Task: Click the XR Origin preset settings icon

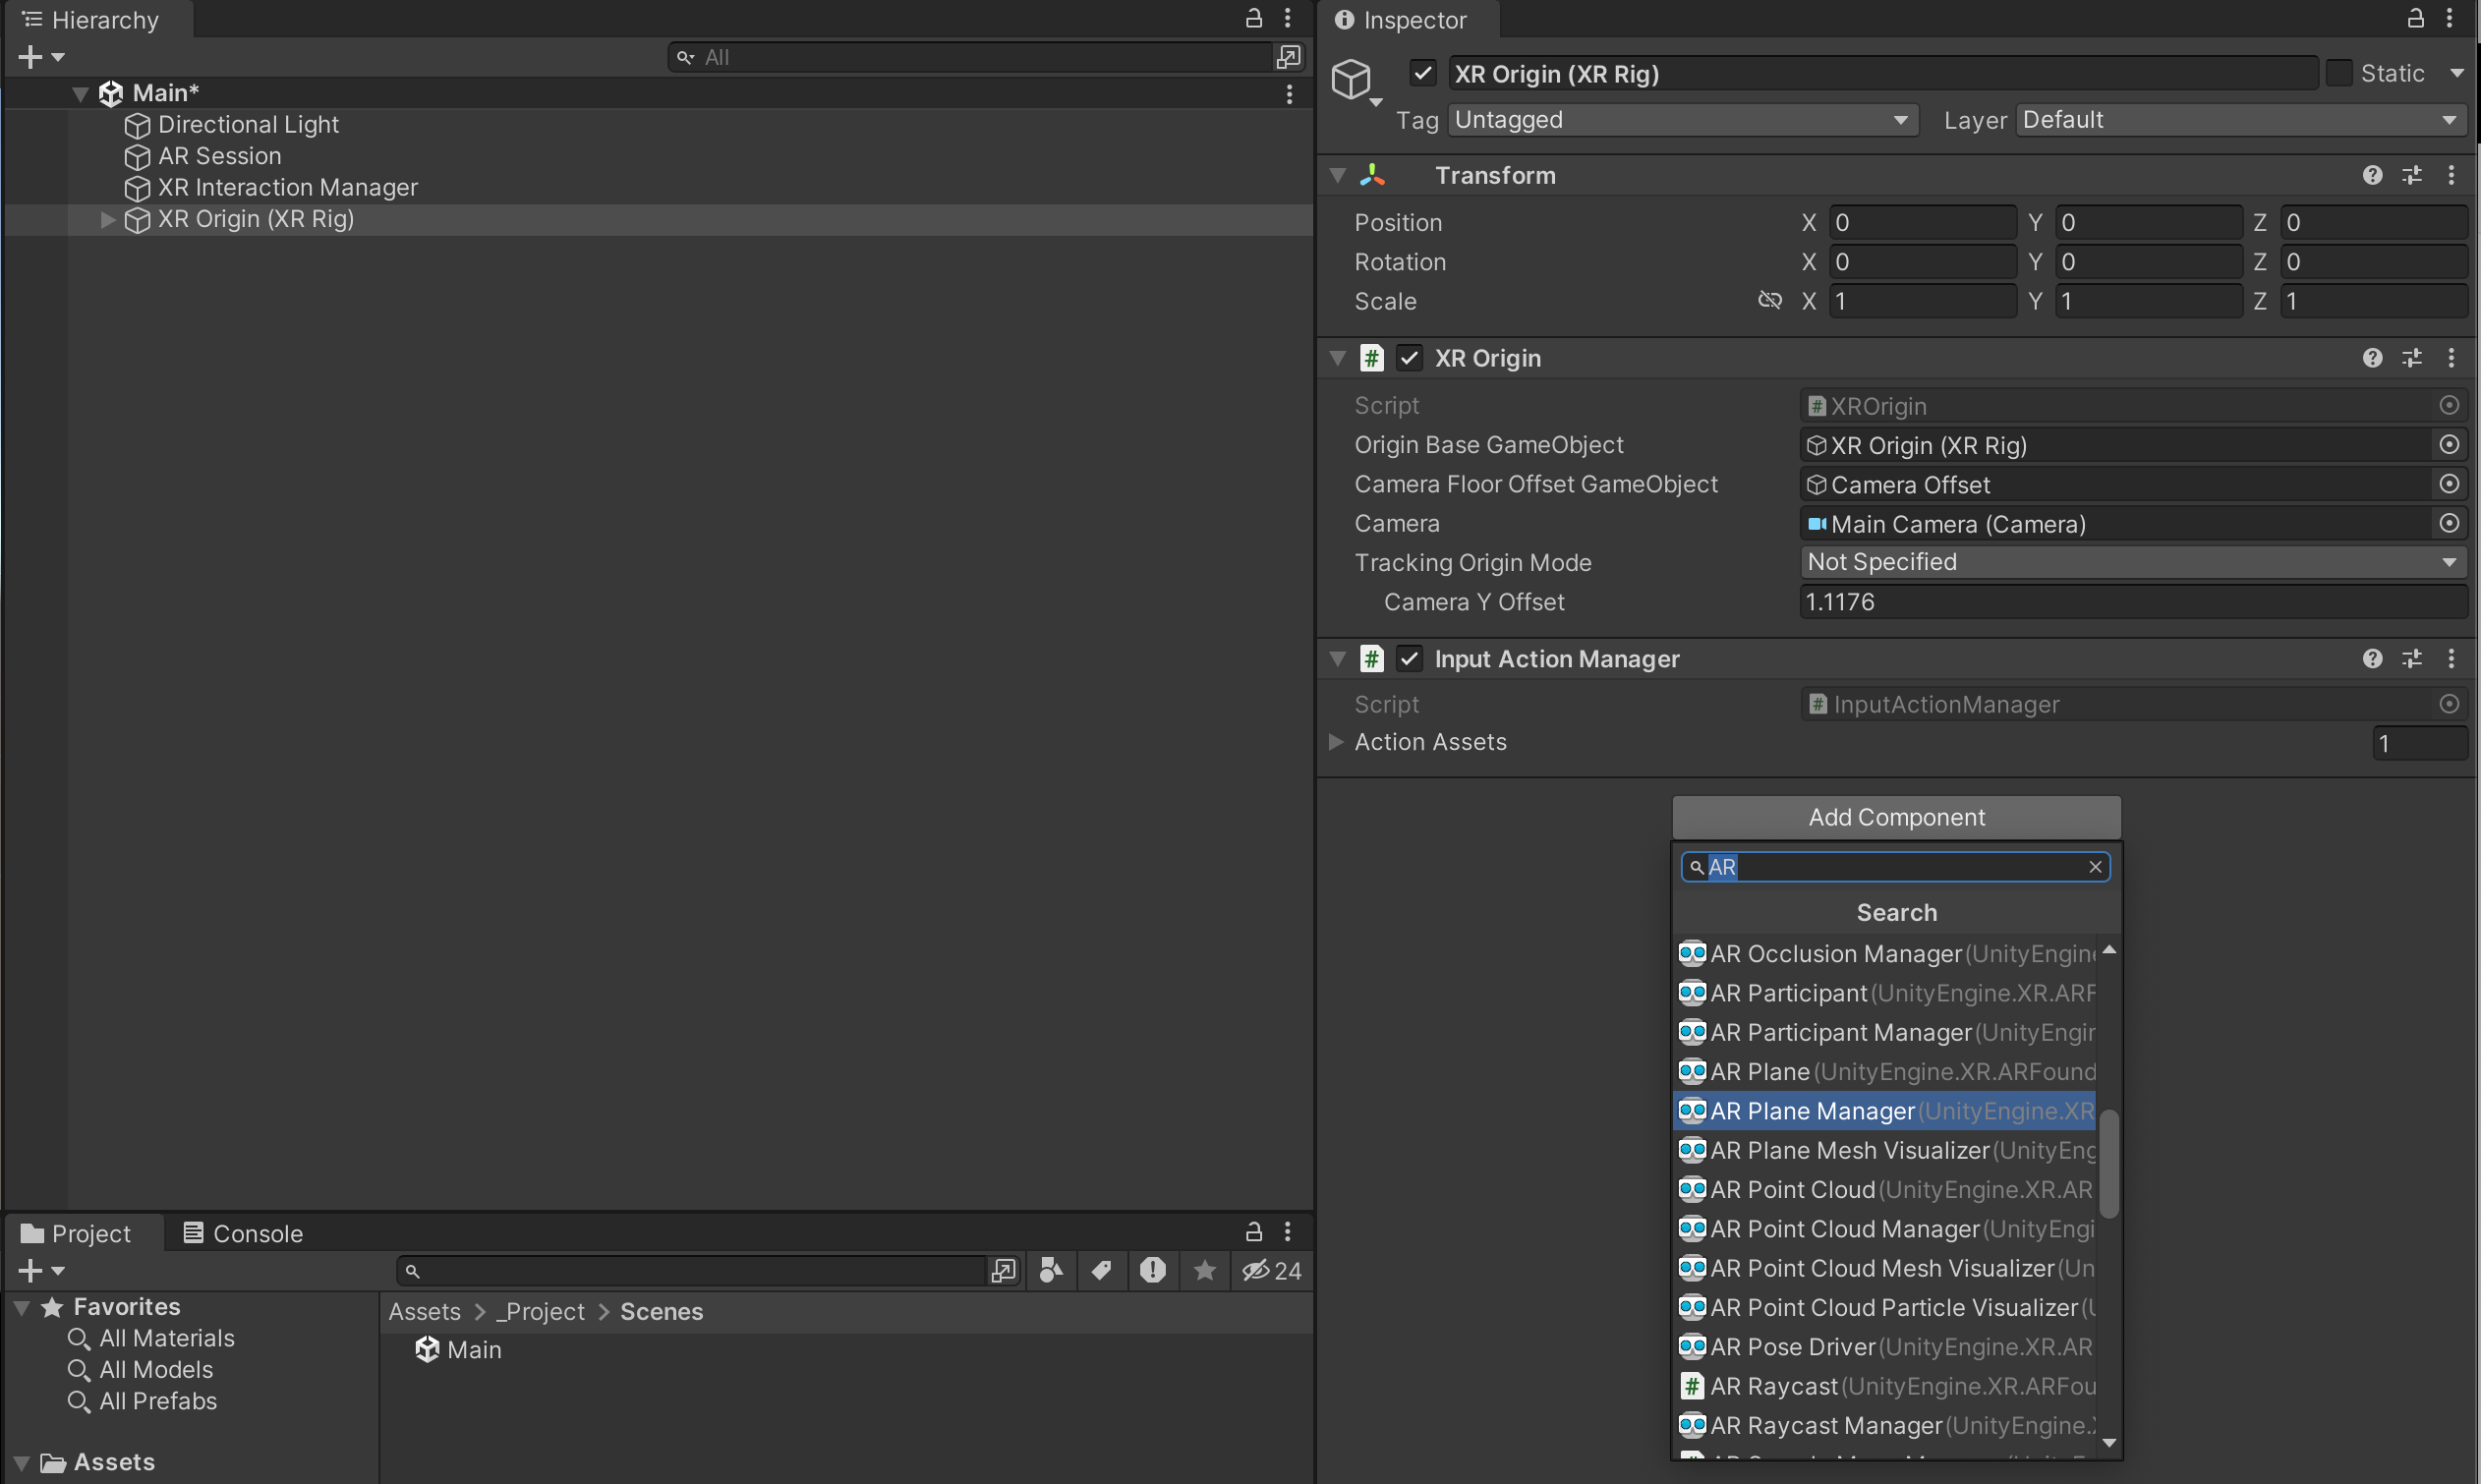Action: (x=2412, y=358)
